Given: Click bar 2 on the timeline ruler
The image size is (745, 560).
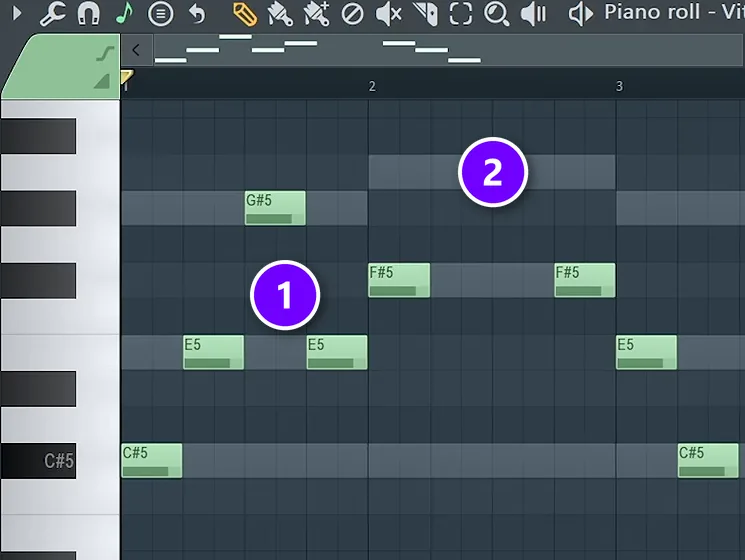Looking at the screenshot, I should (x=372, y=86).
